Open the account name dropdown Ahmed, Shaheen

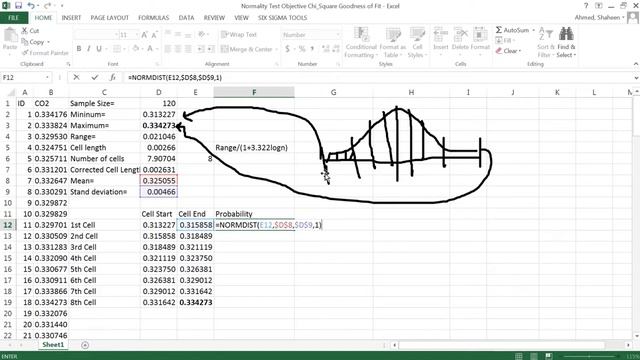pos(600,18)
